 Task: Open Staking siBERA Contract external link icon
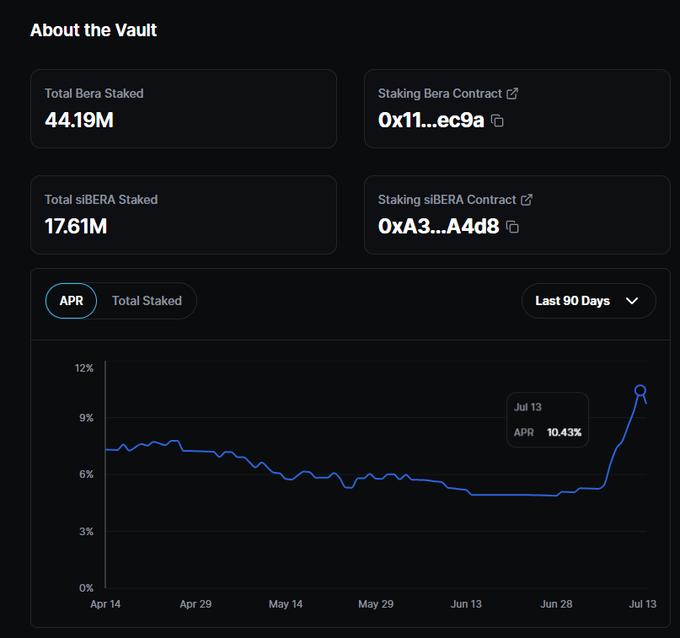click(x=526, y=200)
